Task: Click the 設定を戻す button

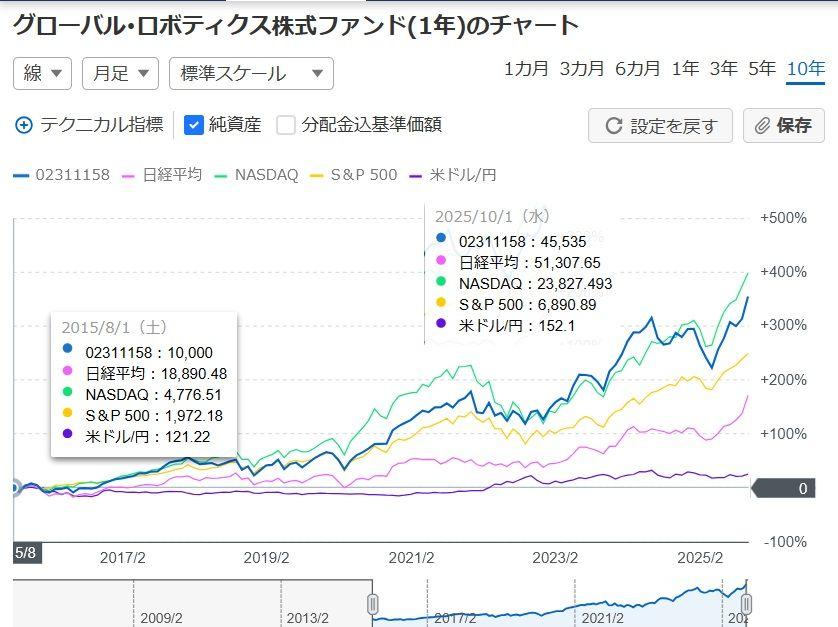Action: pyautogui.click(x=660, y=126)
